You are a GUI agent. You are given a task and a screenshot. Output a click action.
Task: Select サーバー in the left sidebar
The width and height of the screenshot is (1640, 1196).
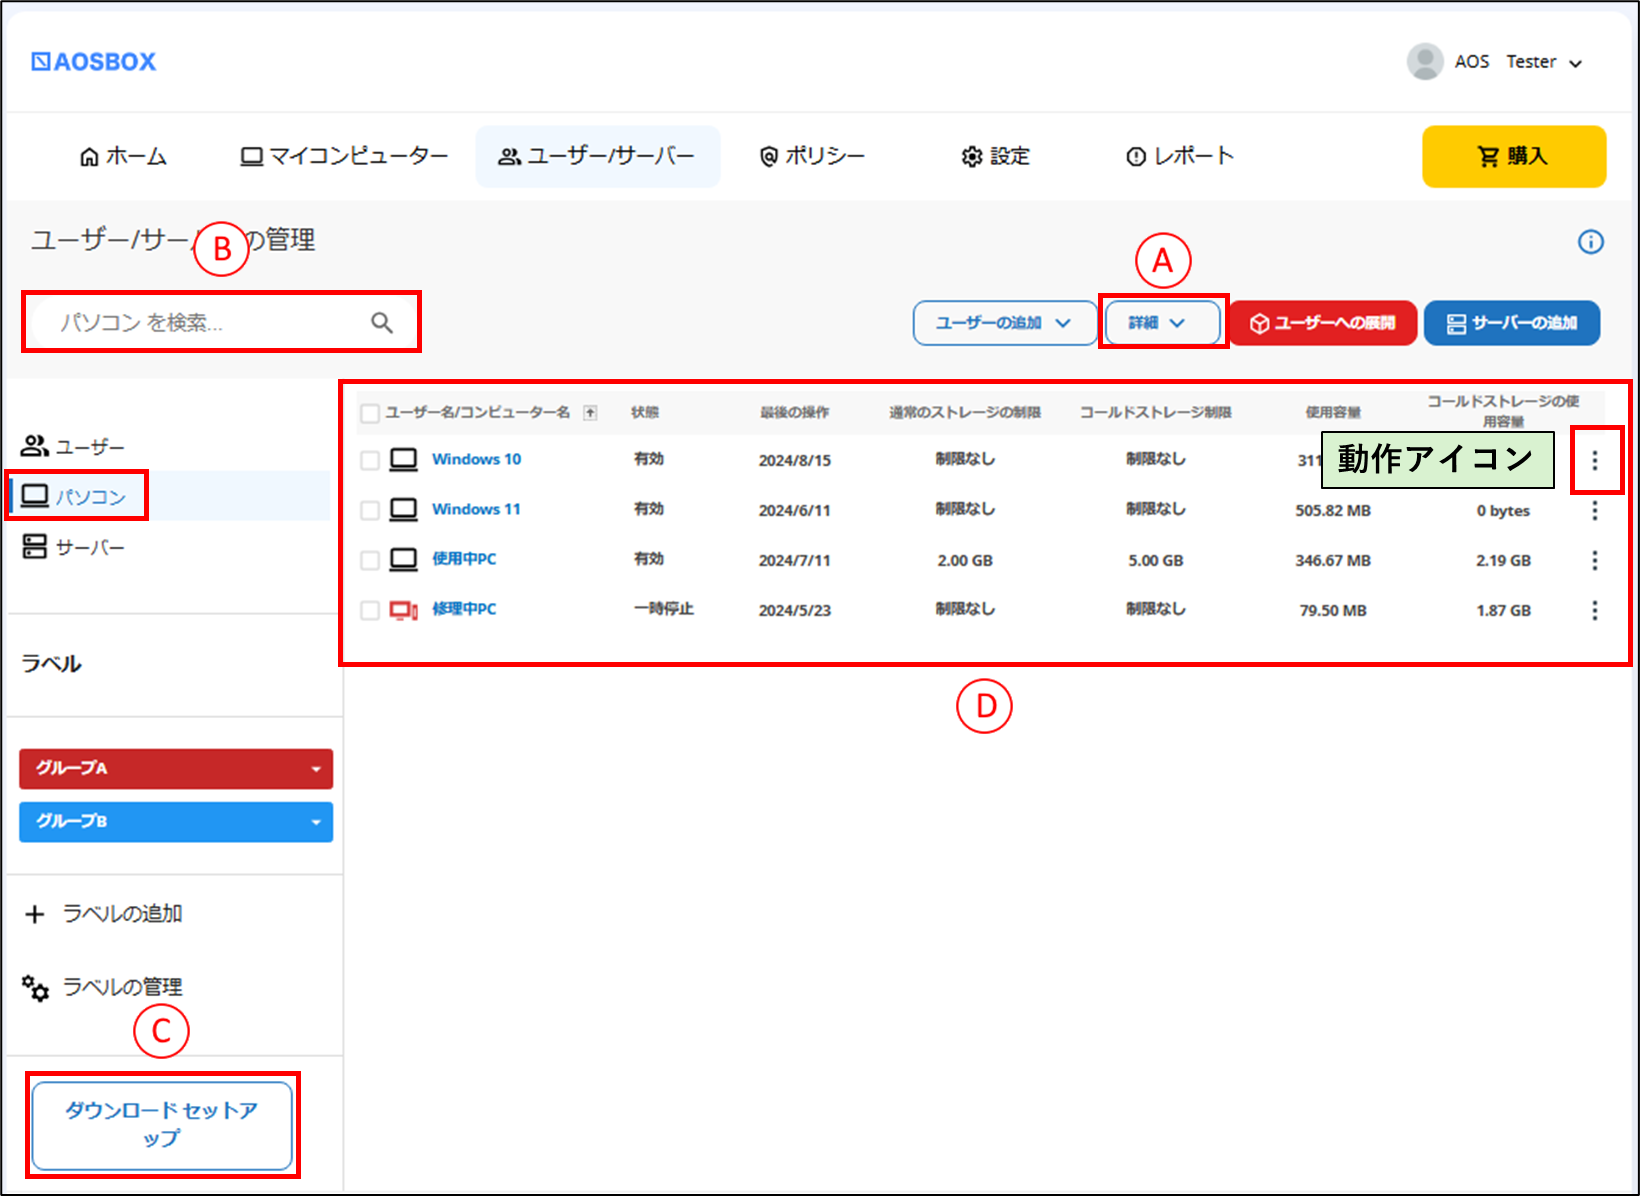[74, 547]
